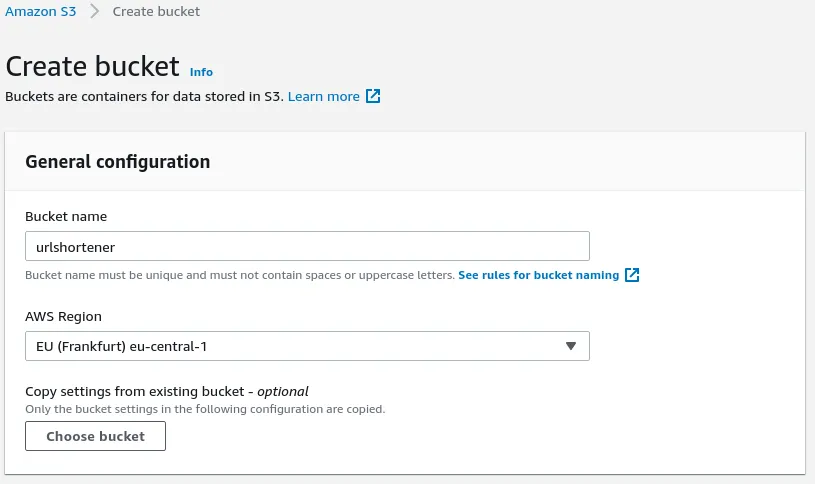This screenshot has height=484, width=815.
Task: Click the breadcrumb chevron separator arrow
Action: coord(94,12)
